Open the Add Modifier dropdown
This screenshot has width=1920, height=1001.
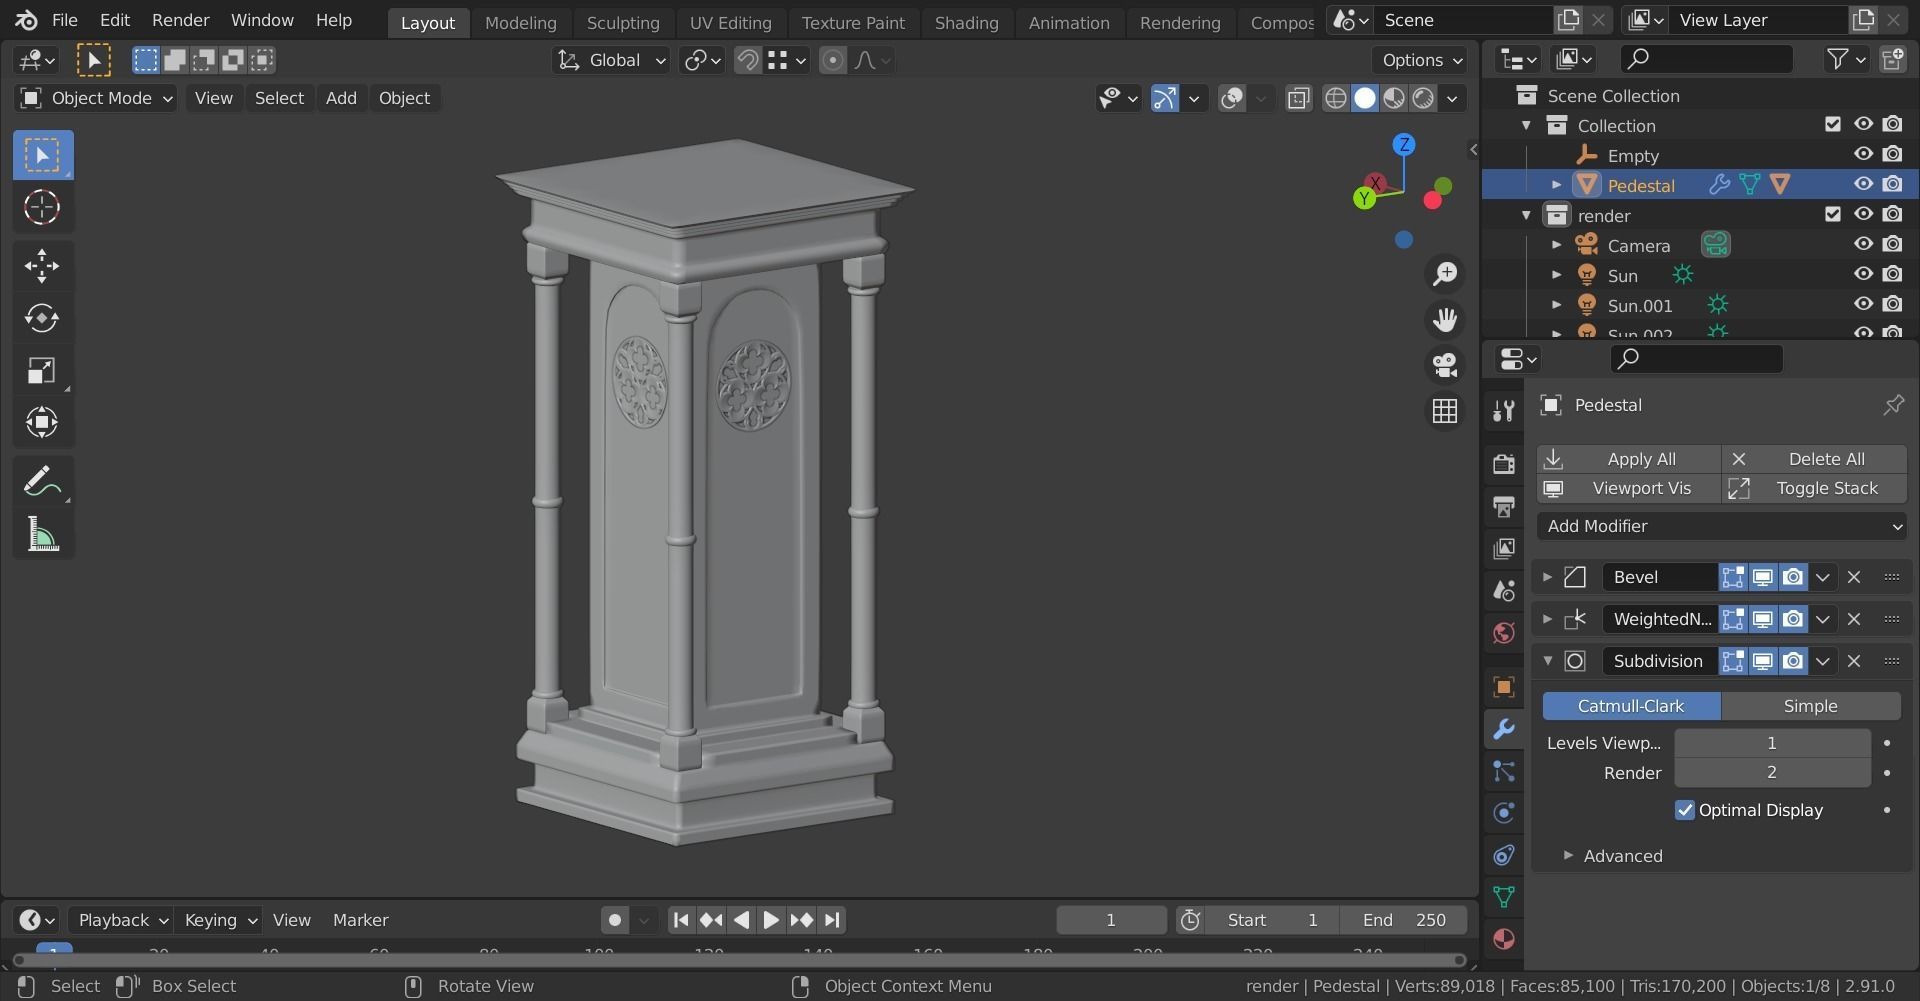(x=1722, y=526)
